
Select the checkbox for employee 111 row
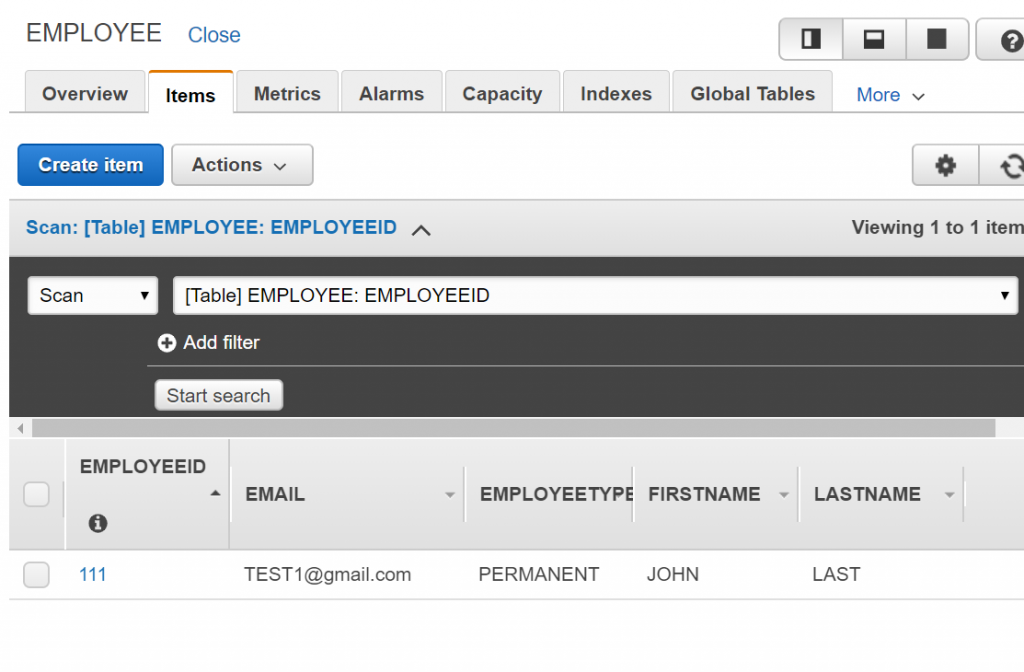pyautogui.click(x=36, y=574)
